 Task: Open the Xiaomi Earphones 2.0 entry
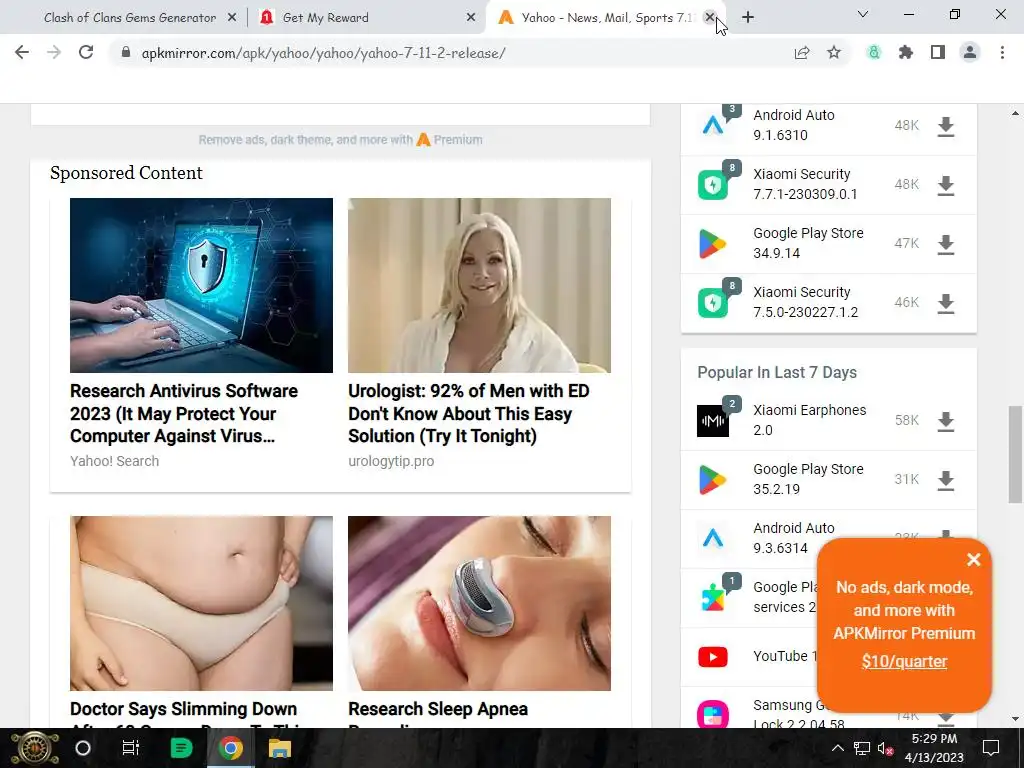pyautogui.click(x=809, y=420)
